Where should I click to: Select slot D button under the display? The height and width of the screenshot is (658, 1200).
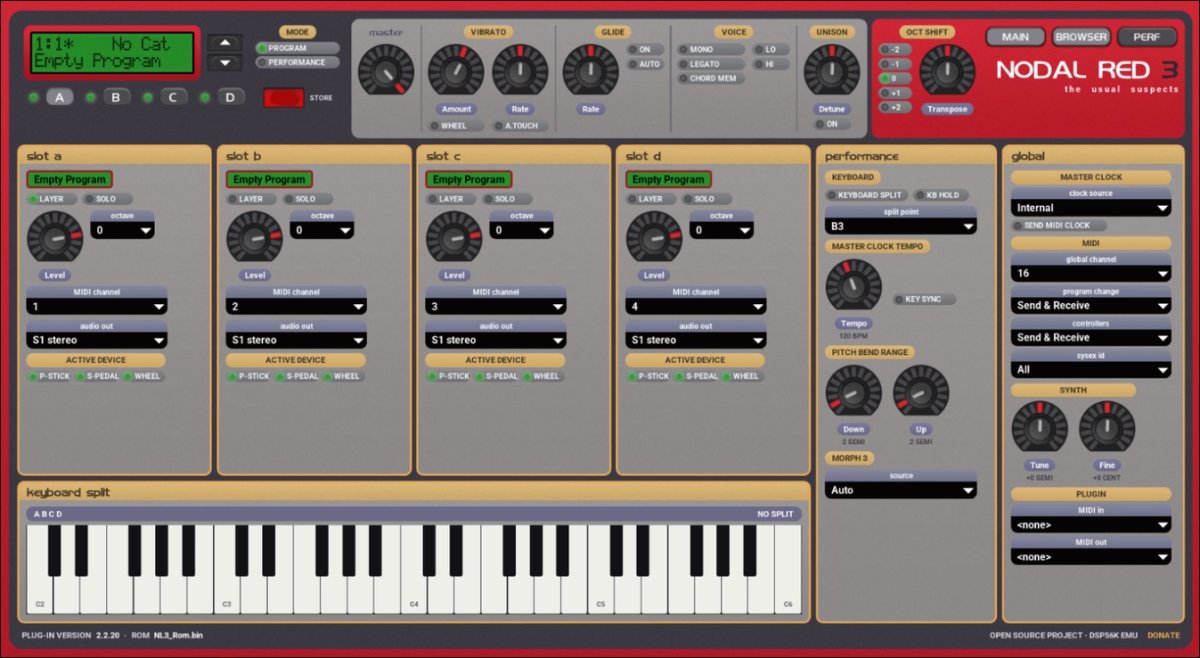[x=231, y=97]
